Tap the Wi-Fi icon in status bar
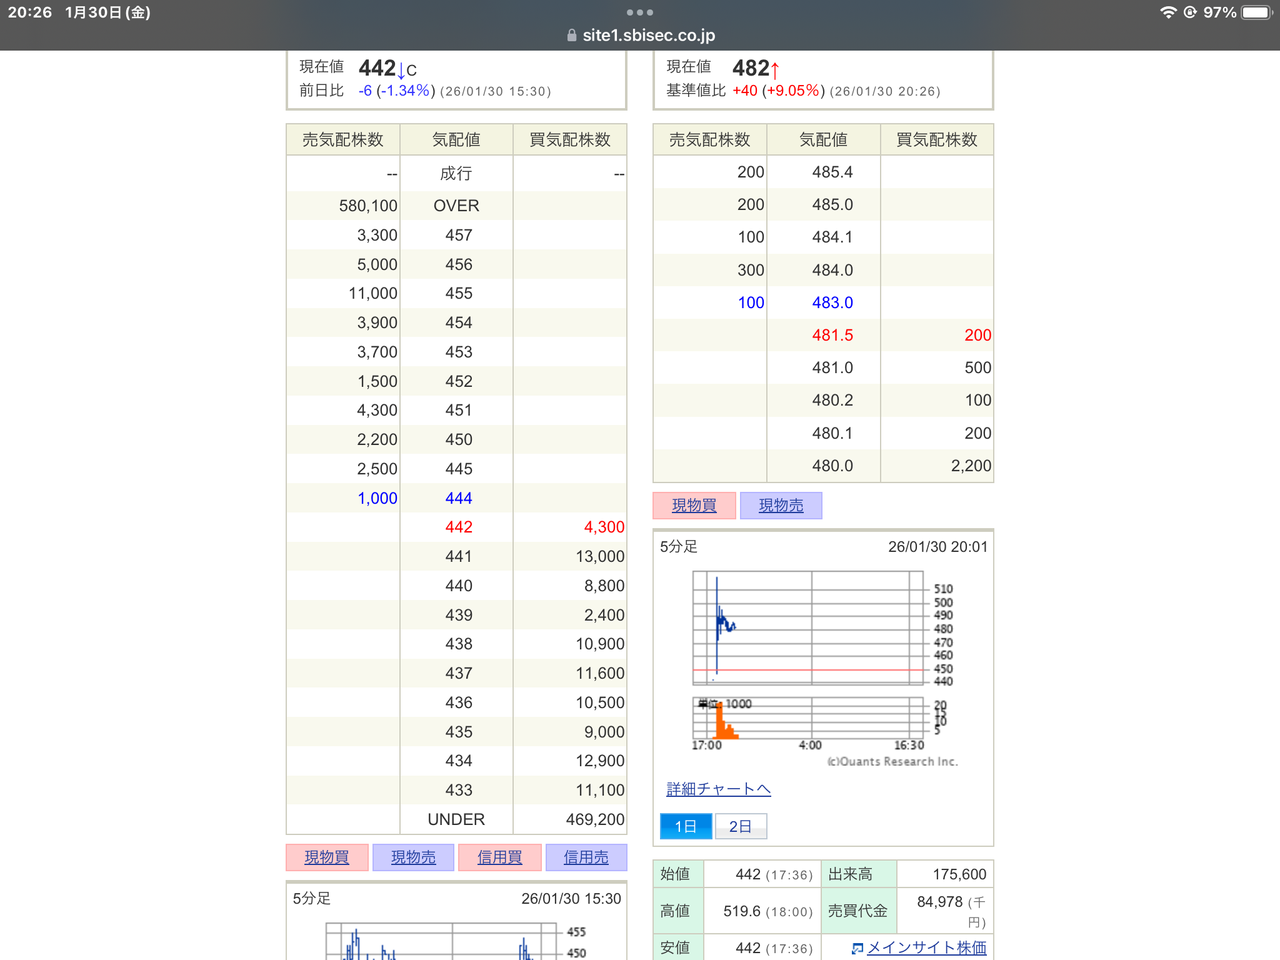The height and width of the screenshot is (960, 1280). coord(1167,12)
